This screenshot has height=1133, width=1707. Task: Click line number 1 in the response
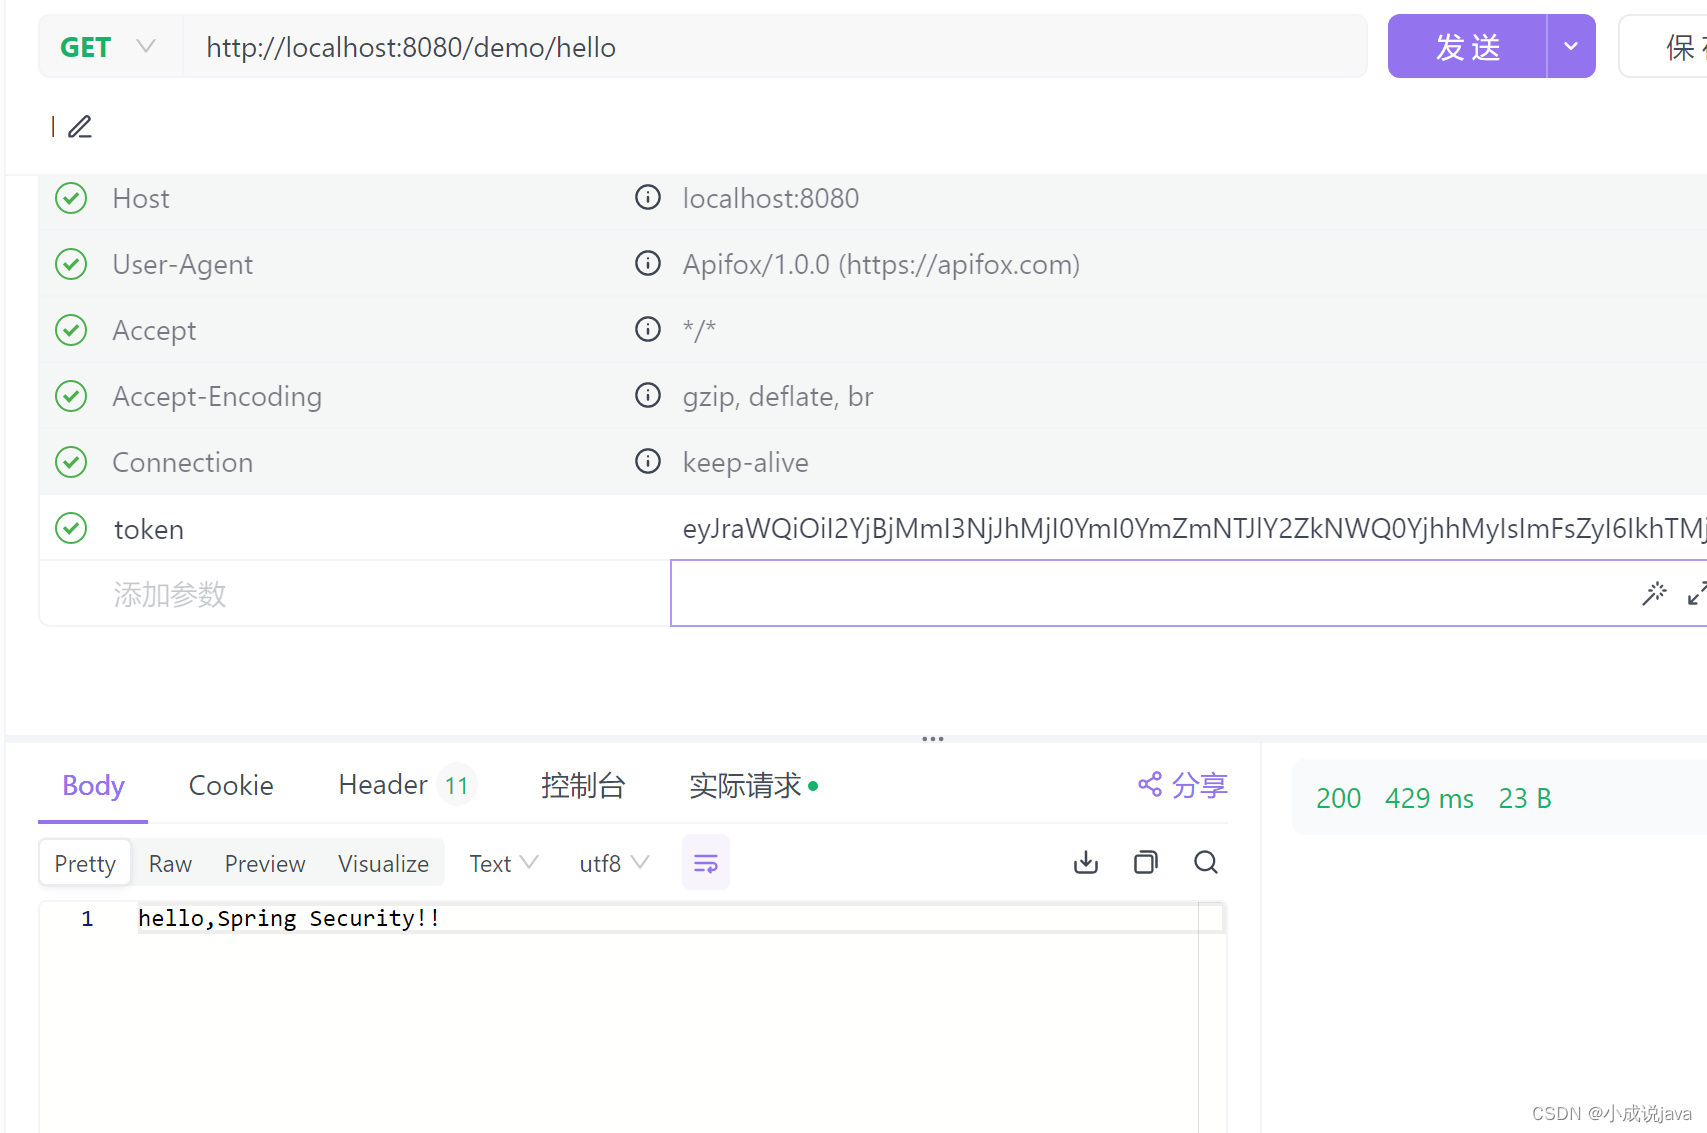click(87, 918)
